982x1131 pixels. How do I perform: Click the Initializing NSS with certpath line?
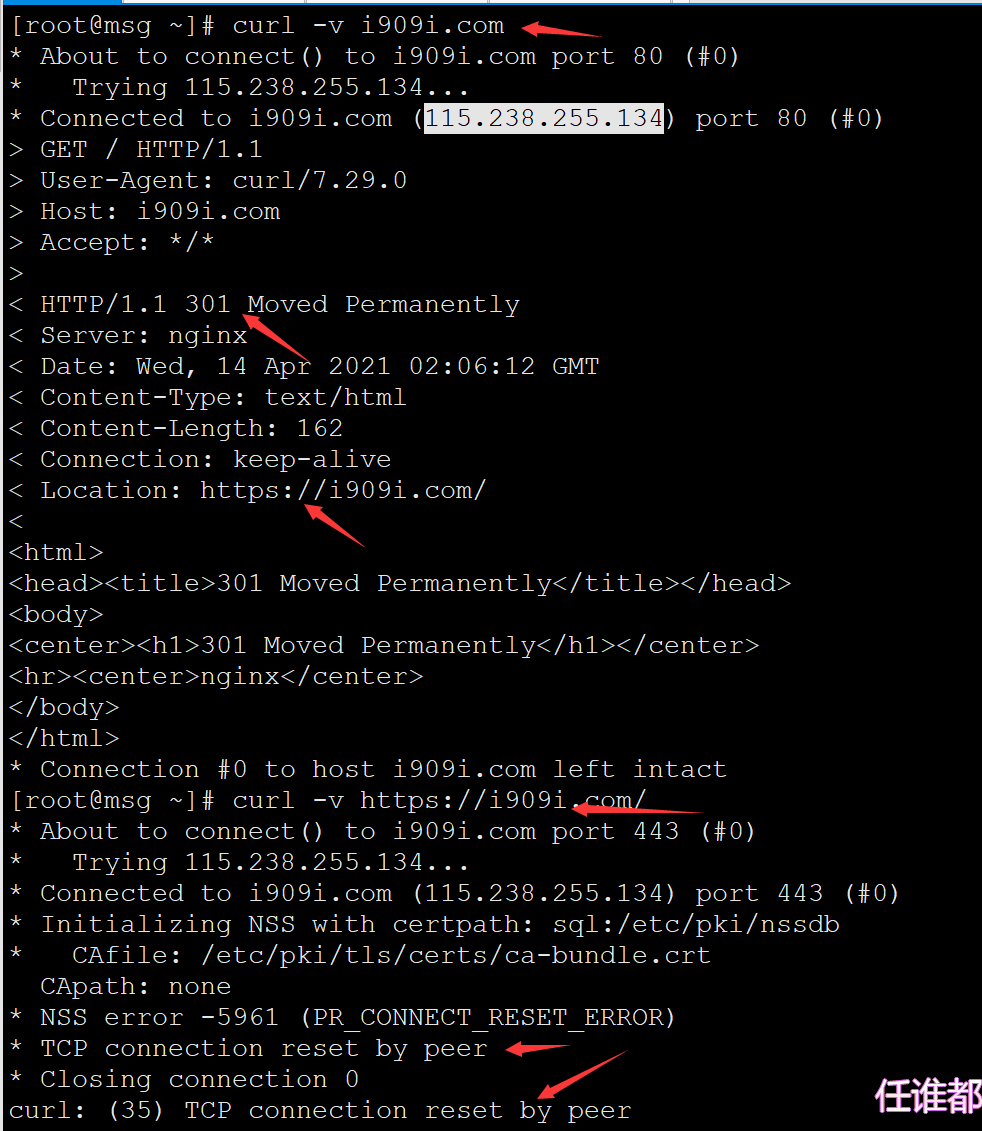[x=425, y=925]
